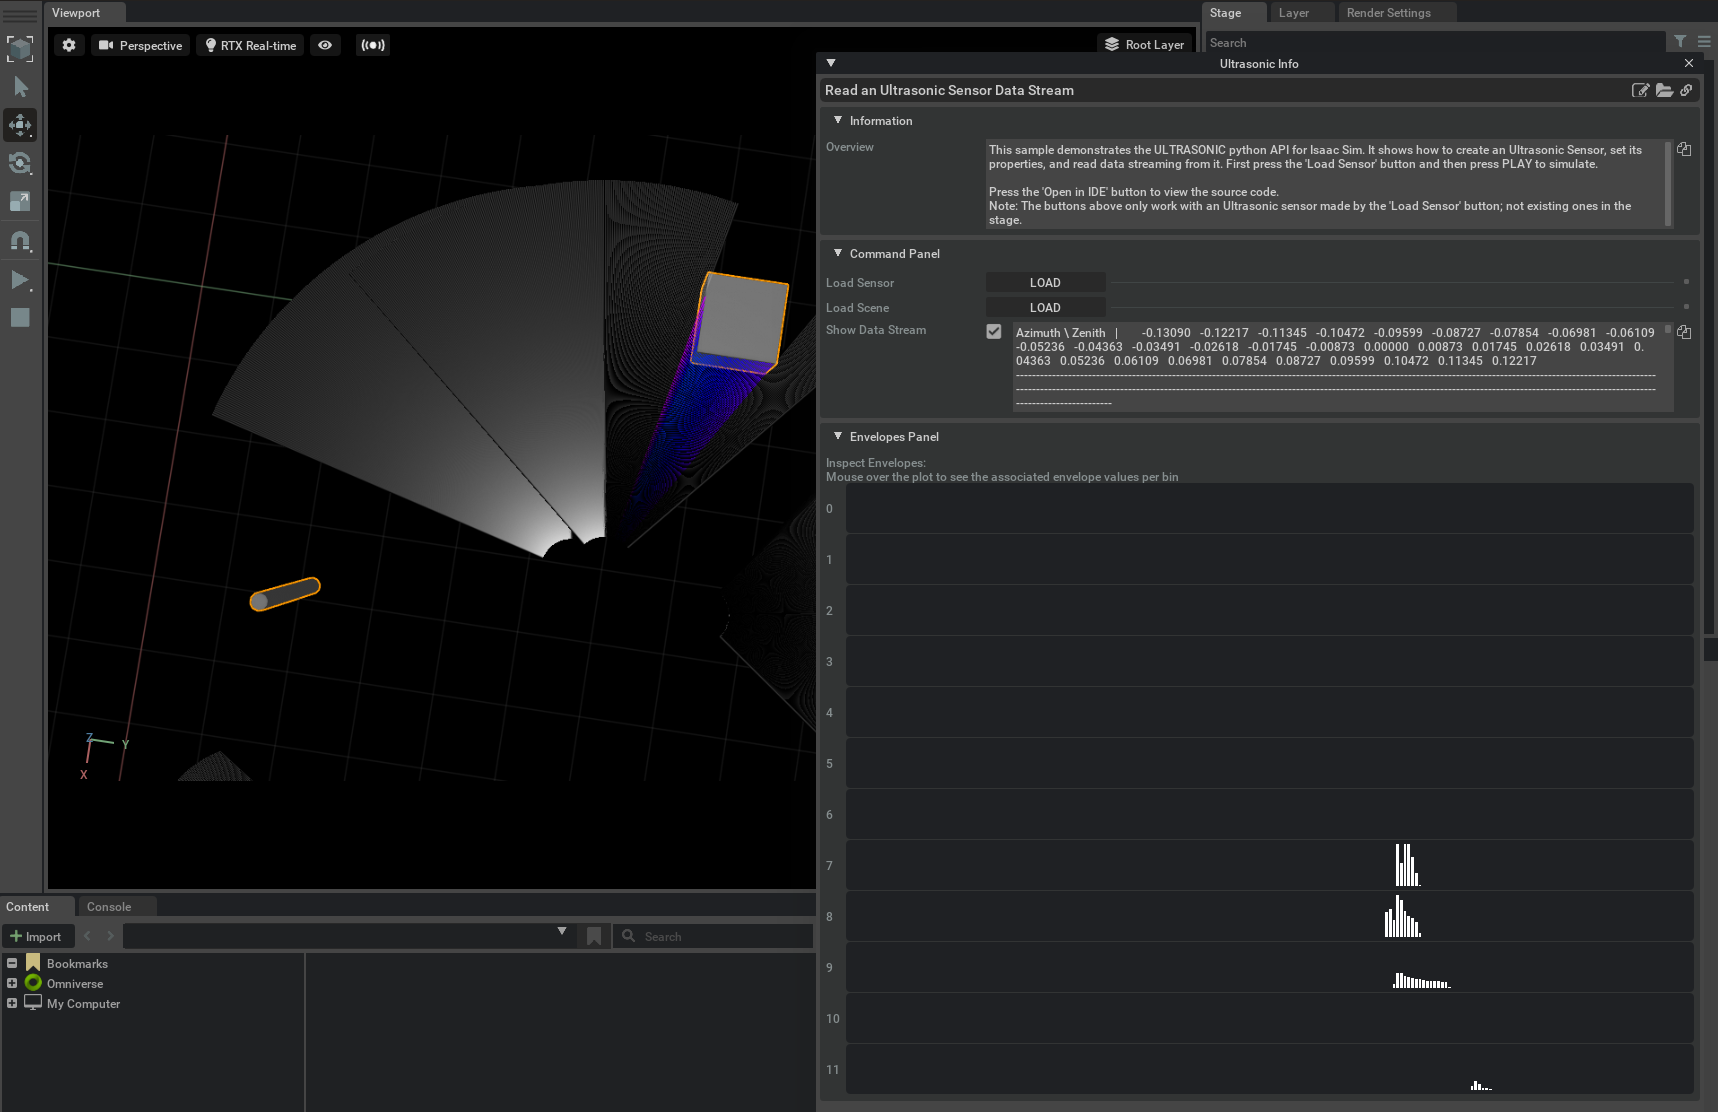The width and height of the screenshot is (1718, 1112).
Task: Copy the data stream text
Action: pos(1684,332)
